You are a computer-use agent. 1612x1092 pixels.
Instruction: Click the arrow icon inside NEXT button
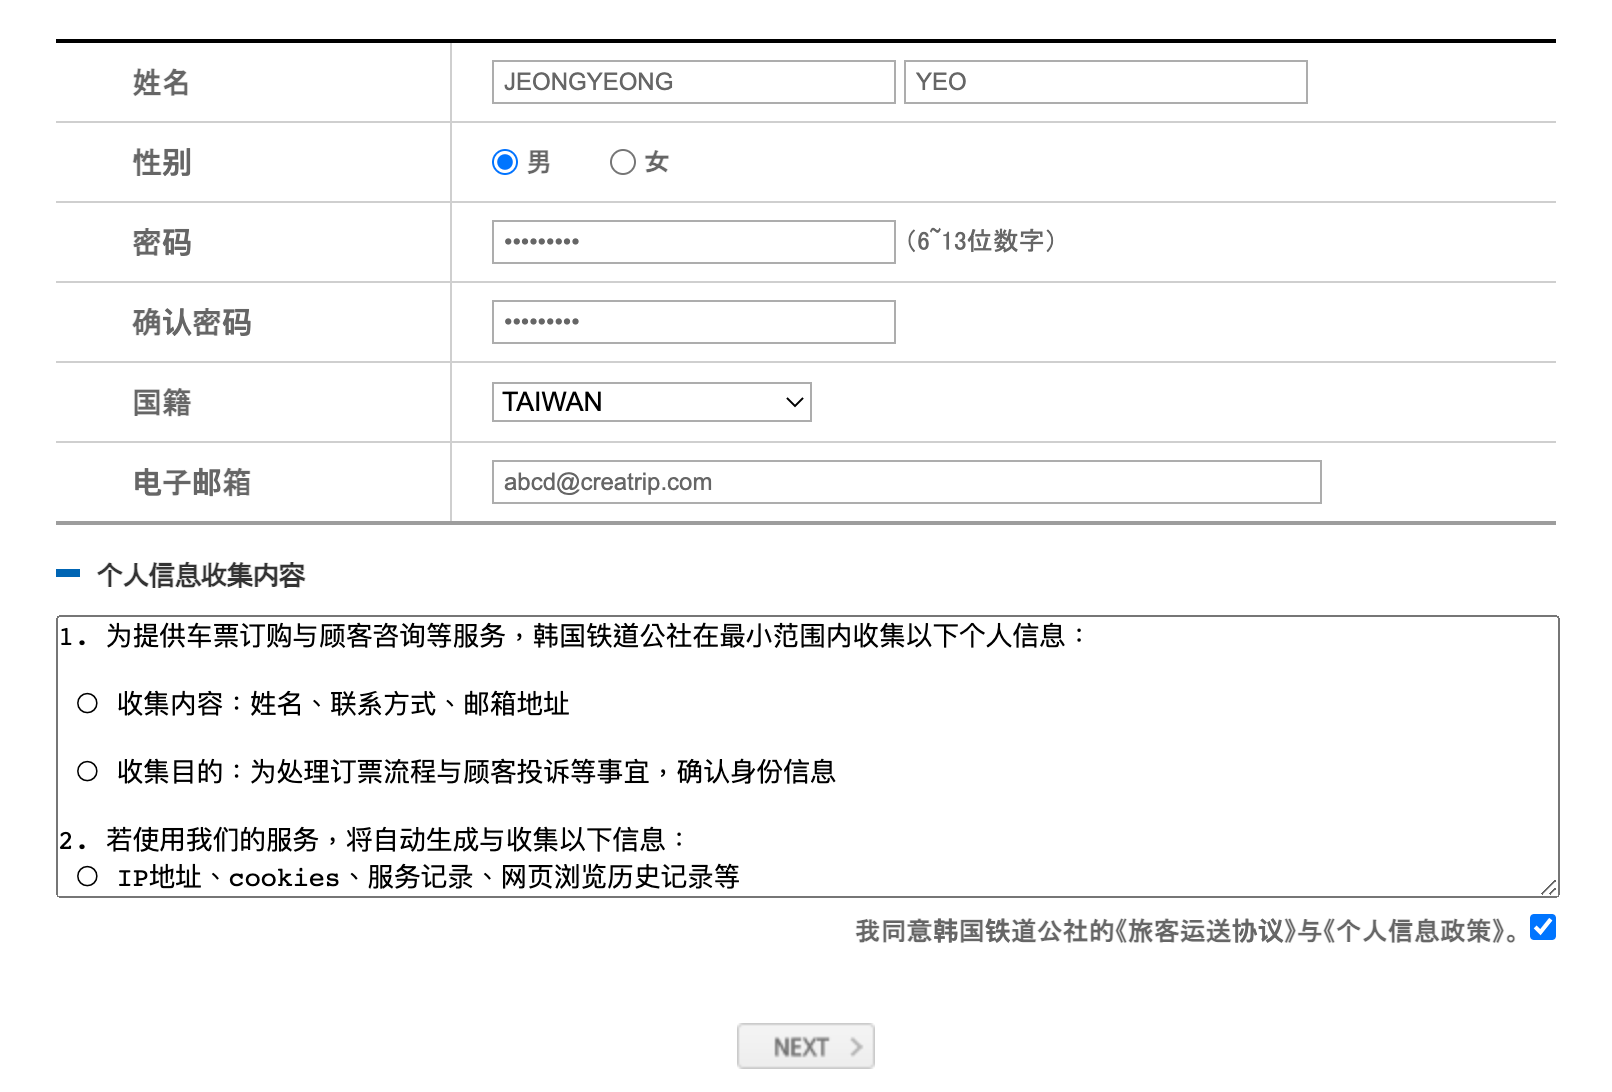tap(856, 1046)
